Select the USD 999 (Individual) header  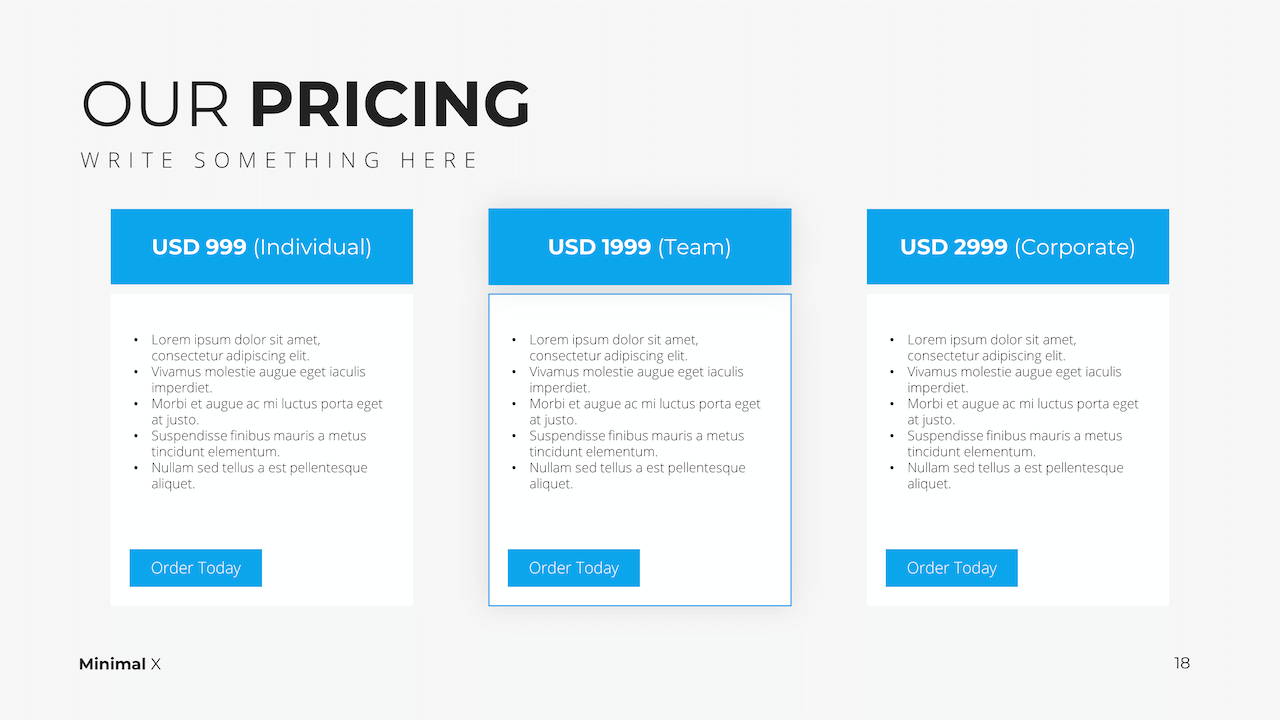click(262, 247)
